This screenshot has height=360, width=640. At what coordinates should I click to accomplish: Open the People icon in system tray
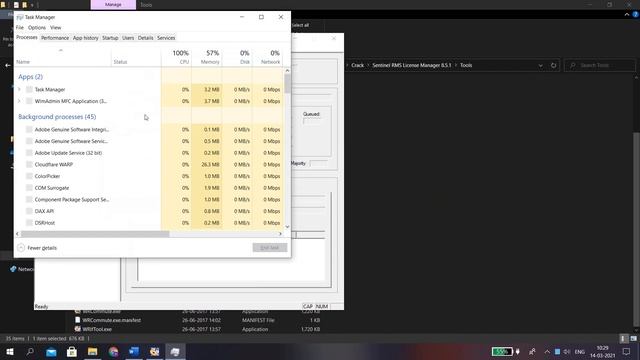tap(532, 351)
